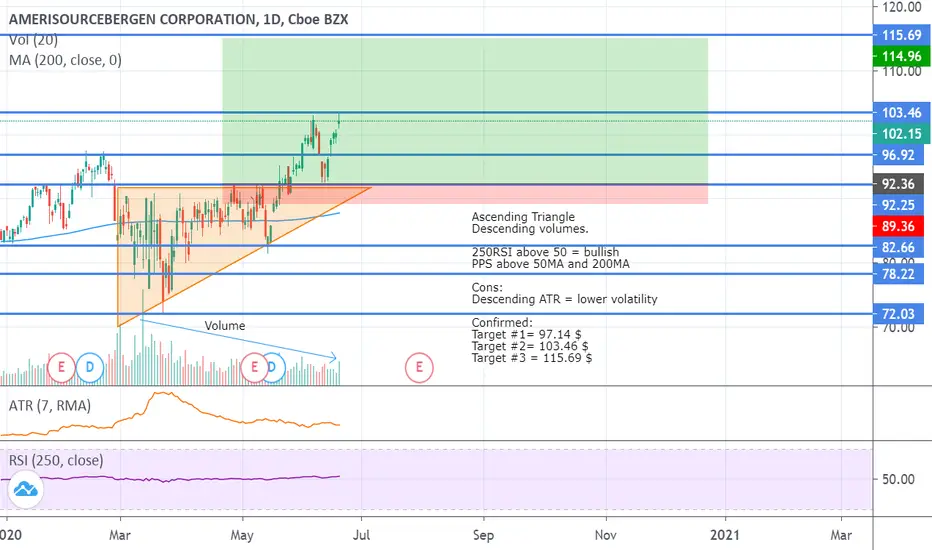932x550 pixels.
Task: Open the earnings E marker near May
Action: (254, 367)
